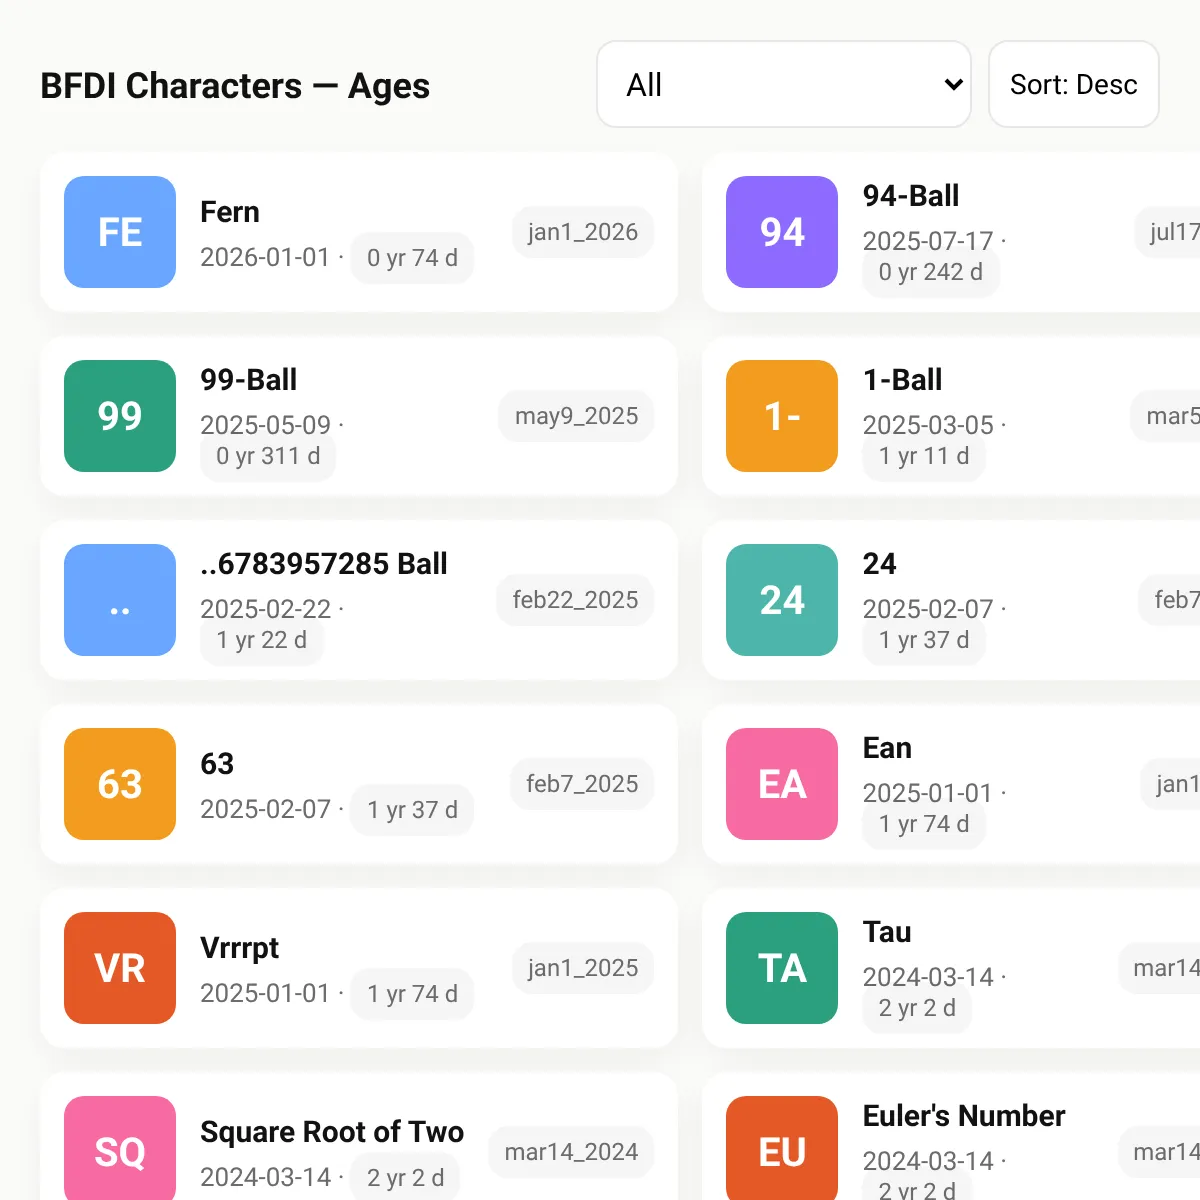Viewport: 1200px width, 1200px height.
Task: Click the green TA avatar tile
Action: click(x=782, y=968)
